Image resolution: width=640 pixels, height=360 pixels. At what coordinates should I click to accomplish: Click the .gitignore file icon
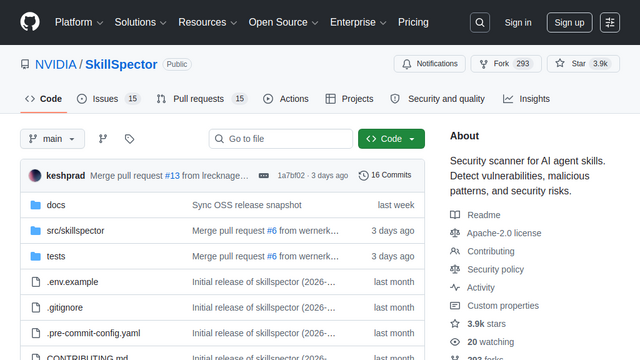point(36,308)
